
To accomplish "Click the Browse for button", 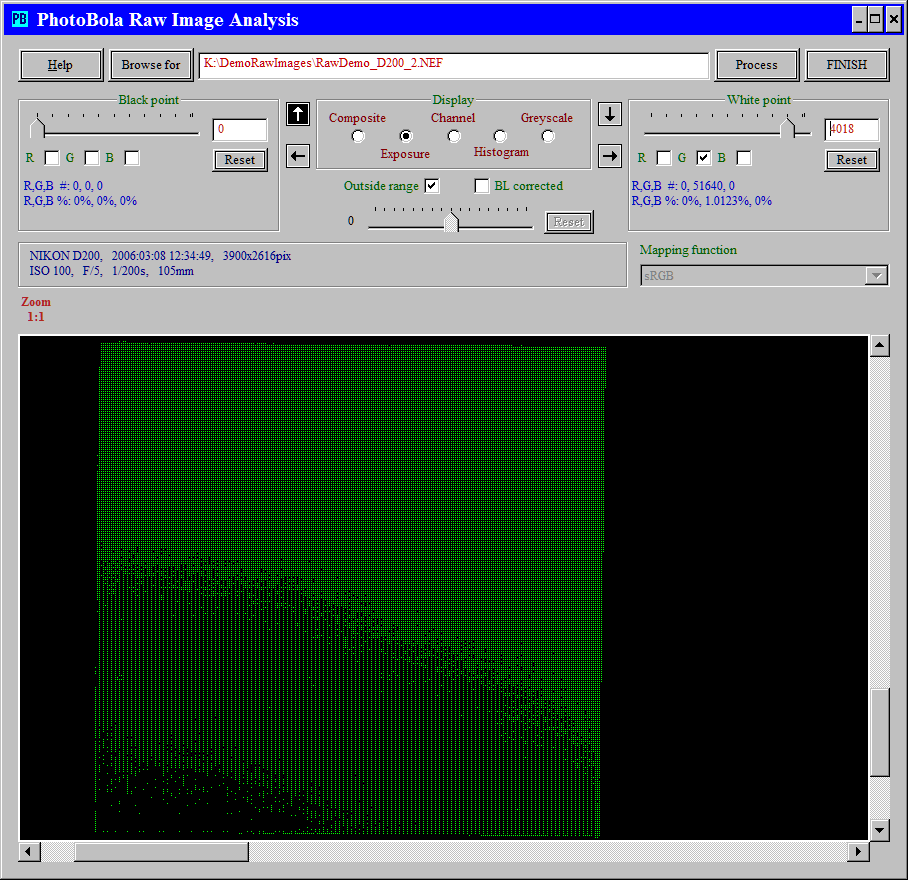I will click(x=151, y=65).
